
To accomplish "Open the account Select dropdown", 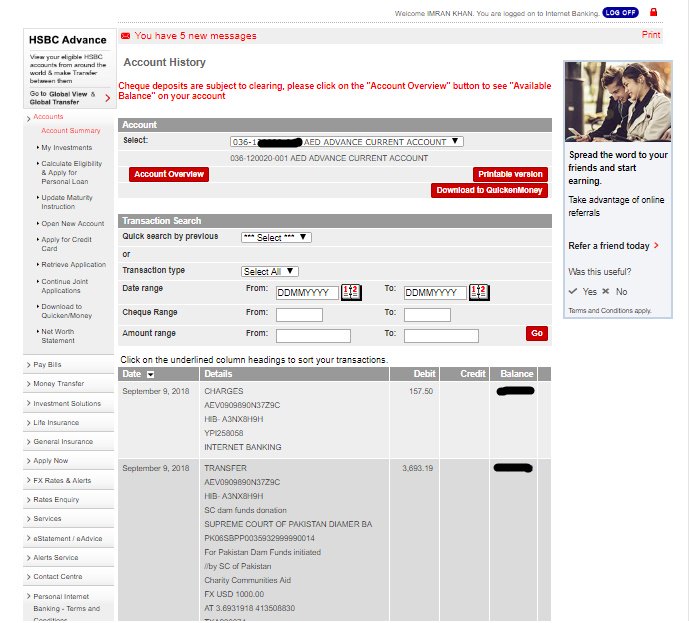I will point(346,141).
